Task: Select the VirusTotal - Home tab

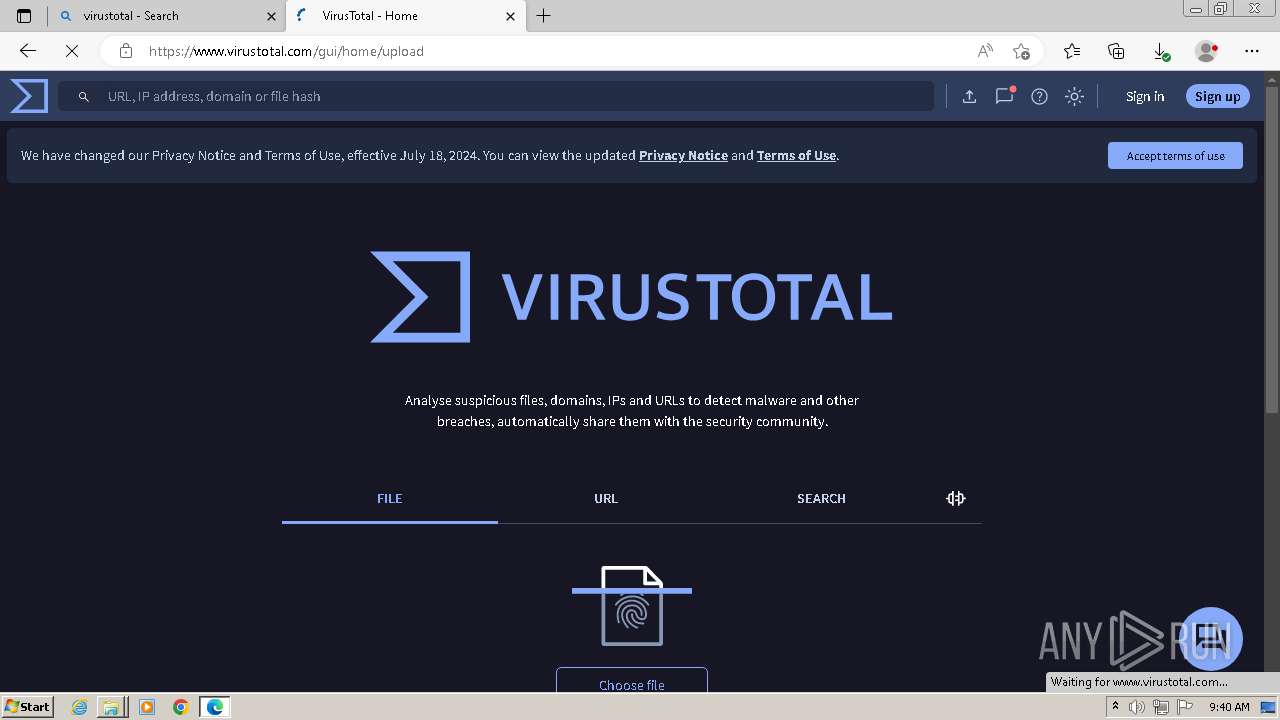Action: (x=405, y=16)
